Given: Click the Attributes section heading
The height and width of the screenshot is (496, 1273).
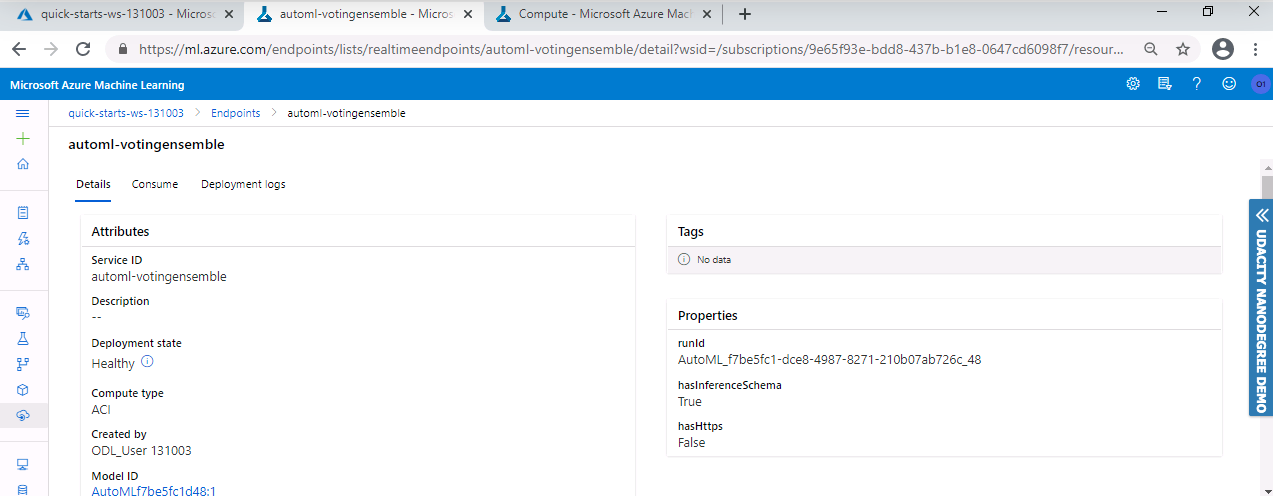Looking at the screenshot, I should click(x=120, y=232).
